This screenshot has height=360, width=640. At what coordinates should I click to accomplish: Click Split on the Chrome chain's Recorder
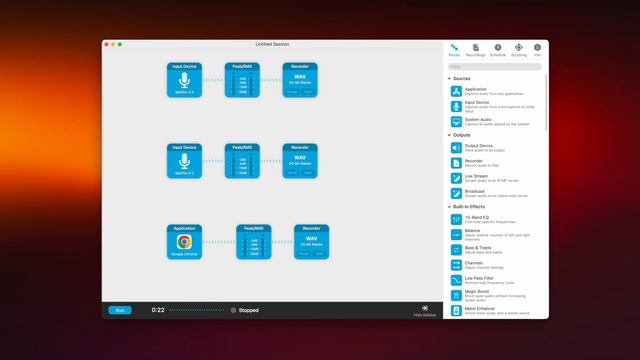click(320, 254)
